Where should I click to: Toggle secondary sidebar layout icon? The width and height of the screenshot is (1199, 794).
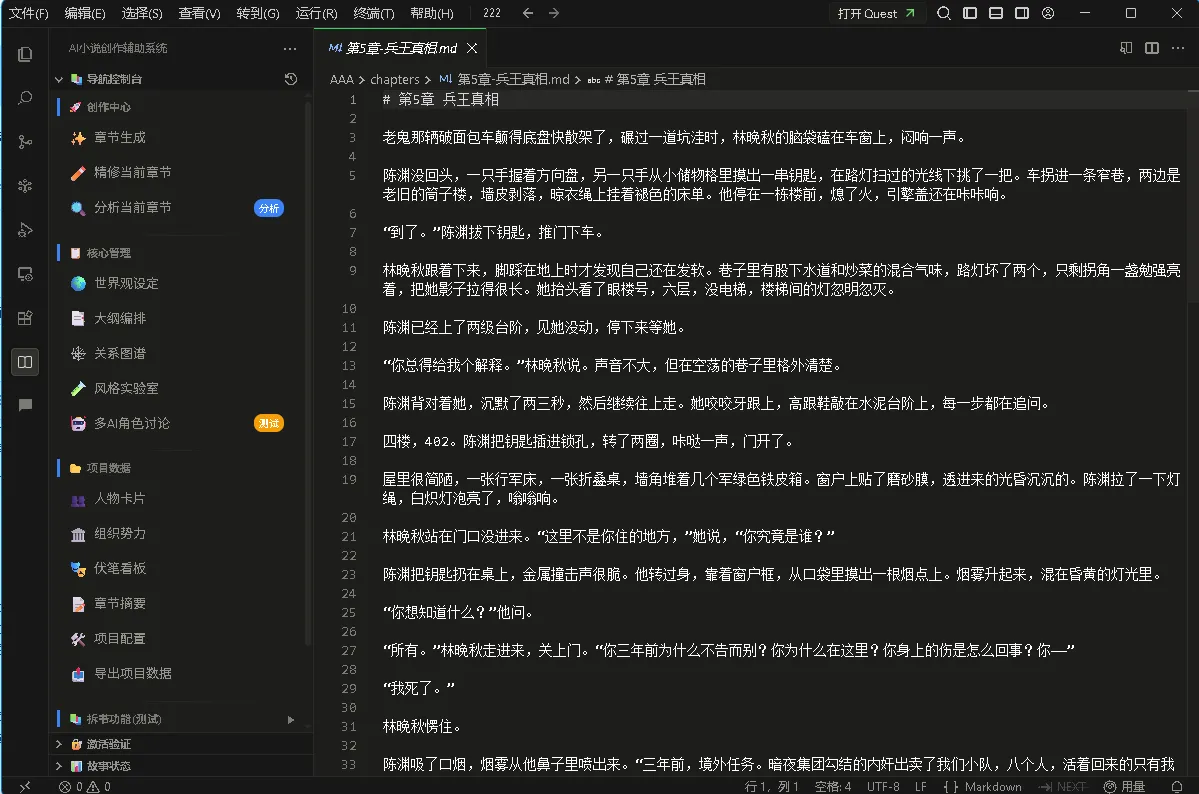pos(1022,13)
